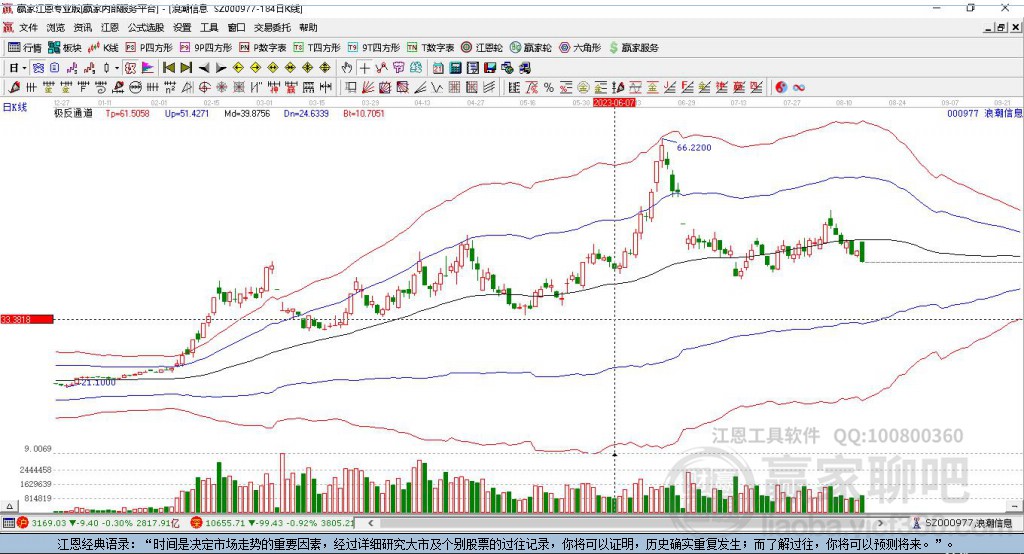Open the 工具 menu

[x=209, y=27]
